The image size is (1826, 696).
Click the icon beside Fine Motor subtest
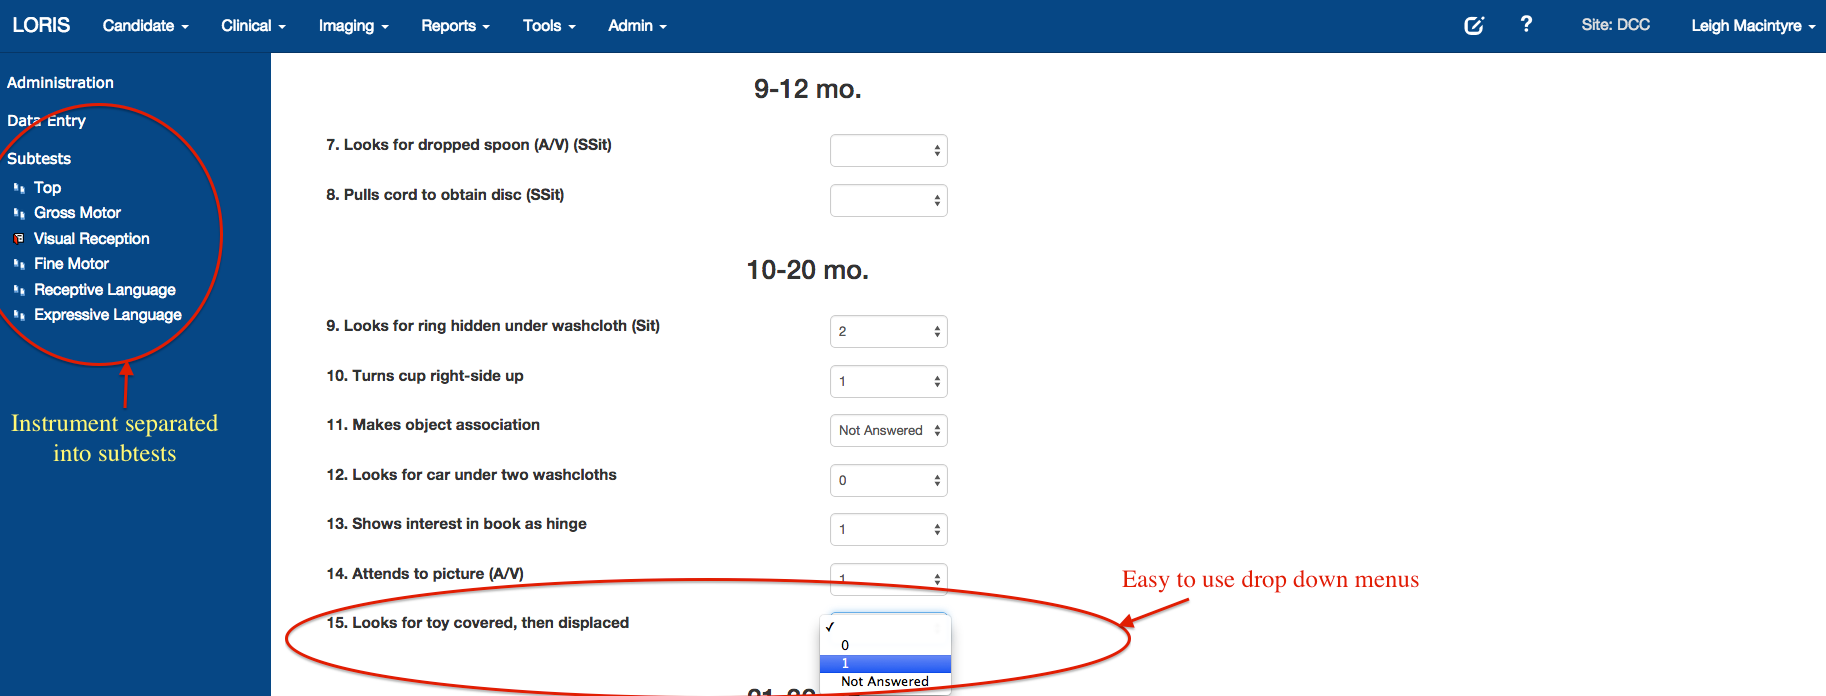pos(19,264)
